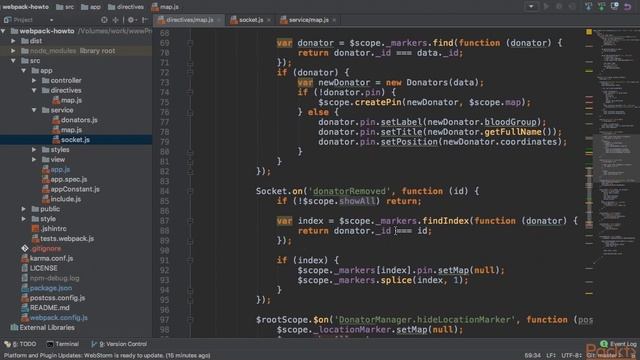Click the Run play icon
Screen dimensions: 640x360
(x=546, y=7)
